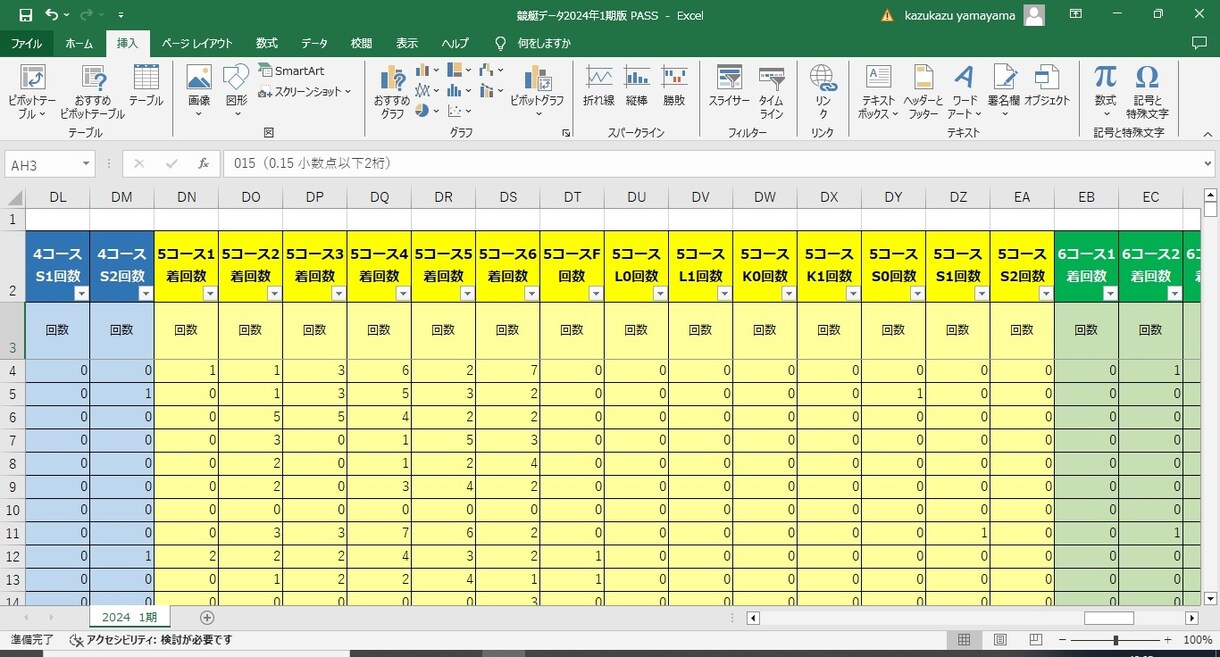Insert a スライサー slicer
The image size is (1220, 657).
pos(729,86)
